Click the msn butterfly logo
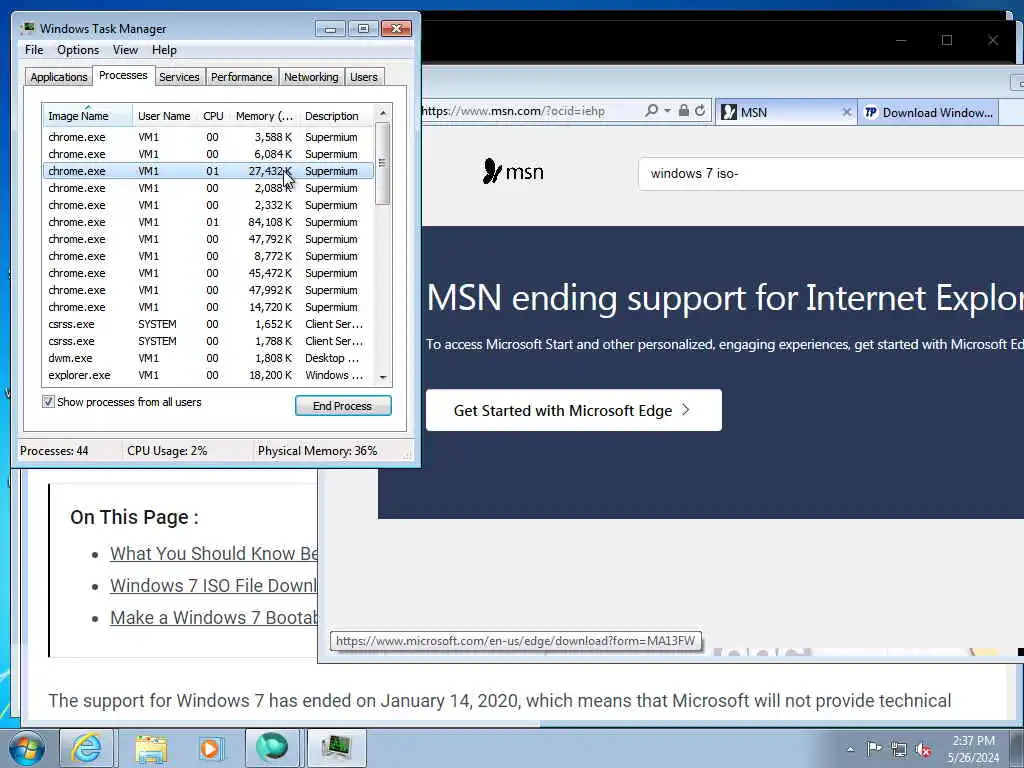Screen dimensions: 1024x768 coord(513,172)
